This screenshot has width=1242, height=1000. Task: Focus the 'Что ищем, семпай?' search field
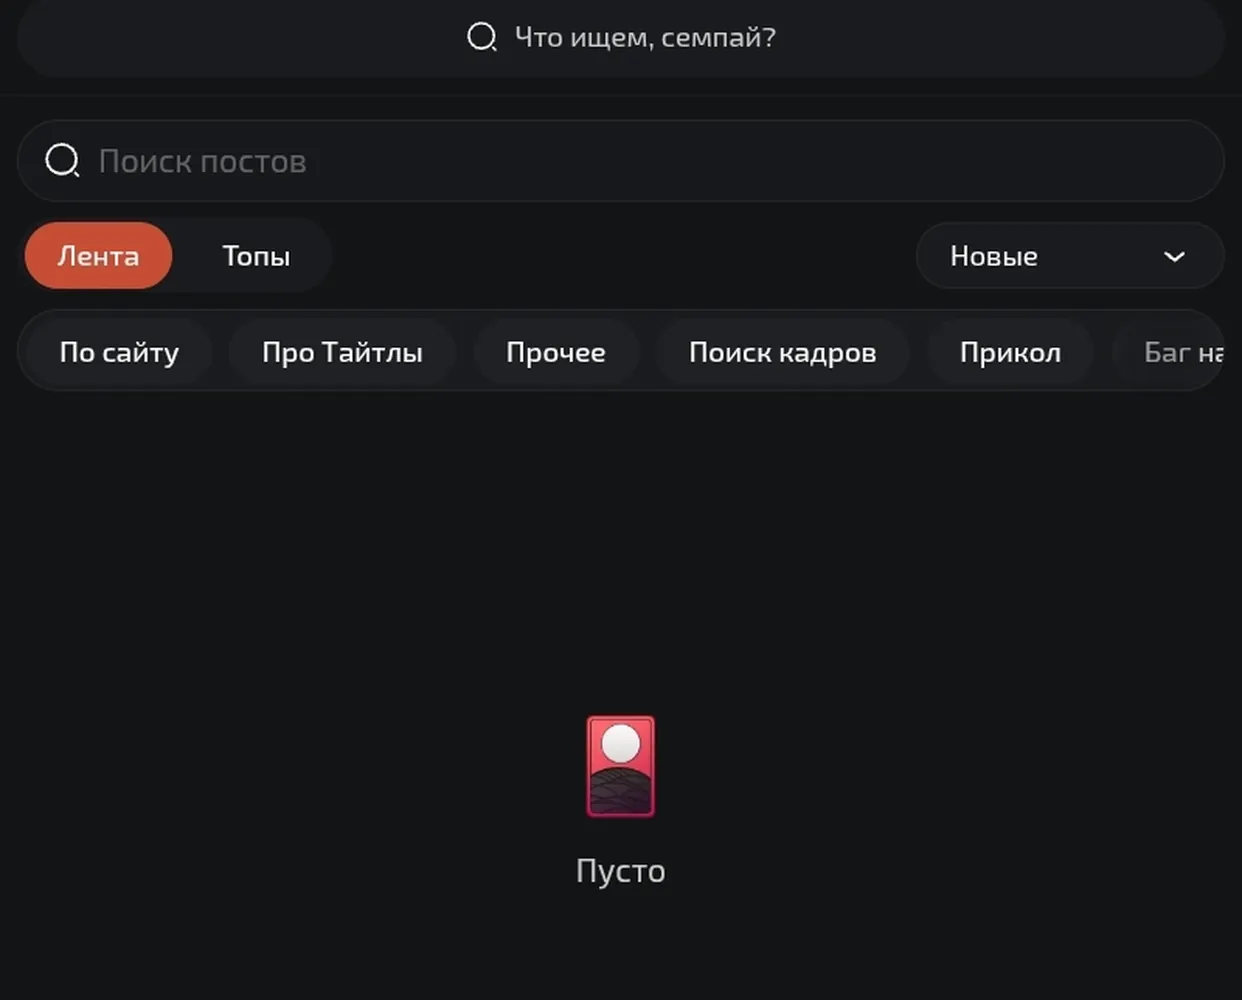(621, 38)
